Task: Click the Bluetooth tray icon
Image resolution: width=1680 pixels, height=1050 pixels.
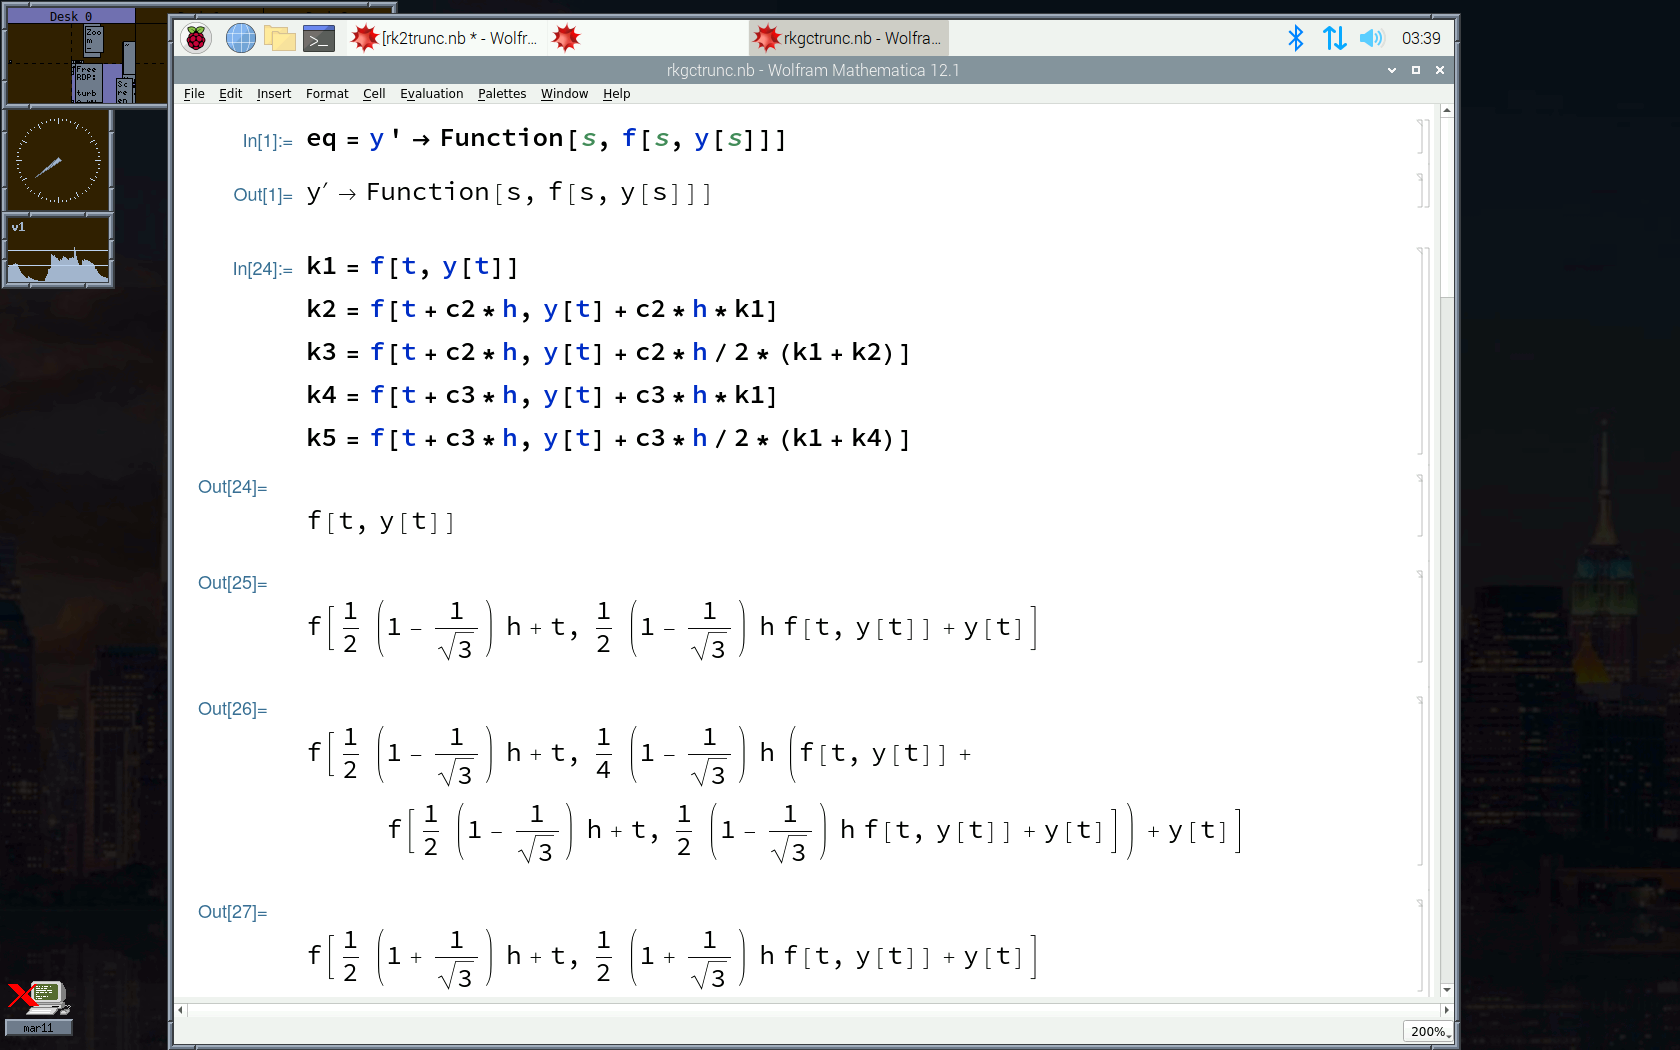Action: [1295, 39]
